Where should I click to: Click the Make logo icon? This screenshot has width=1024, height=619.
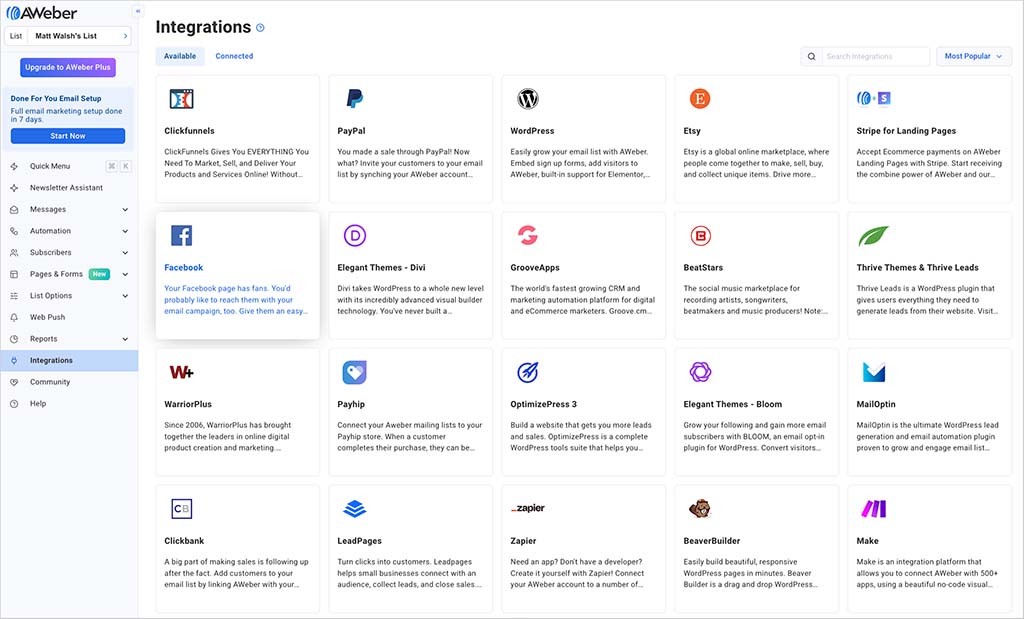[x=874, y=509]
